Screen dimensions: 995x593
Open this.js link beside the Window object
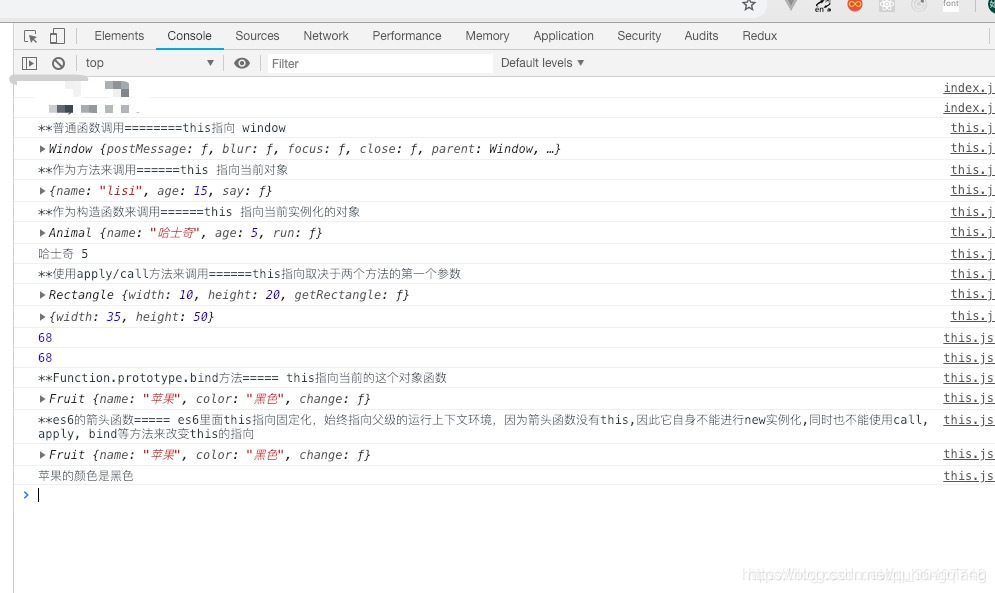click(x=972, y=148)
